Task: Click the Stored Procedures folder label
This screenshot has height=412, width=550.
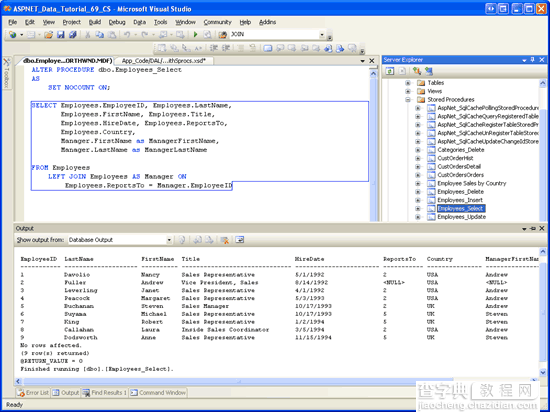Action: [x=451, y=100]
